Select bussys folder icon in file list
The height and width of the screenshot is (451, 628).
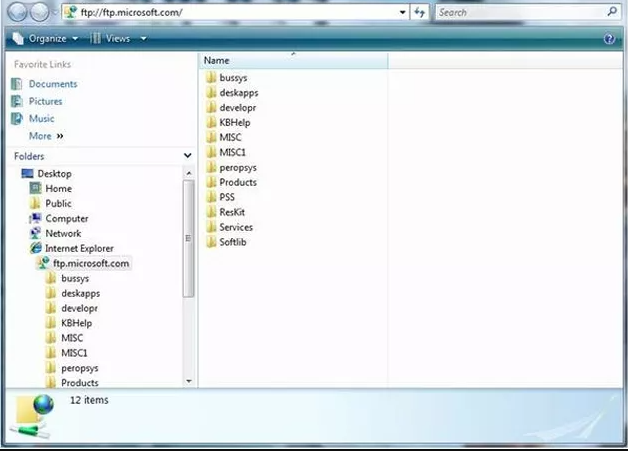click(211, 78)
